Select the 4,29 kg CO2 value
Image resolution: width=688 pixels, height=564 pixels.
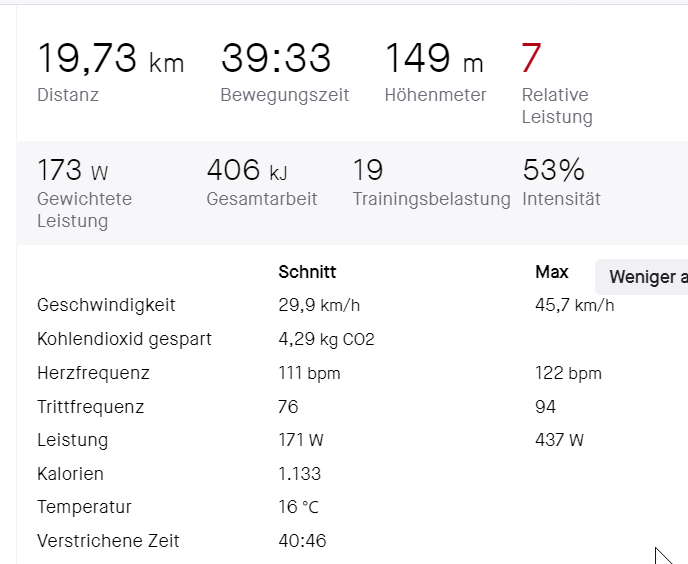(326, 339)
